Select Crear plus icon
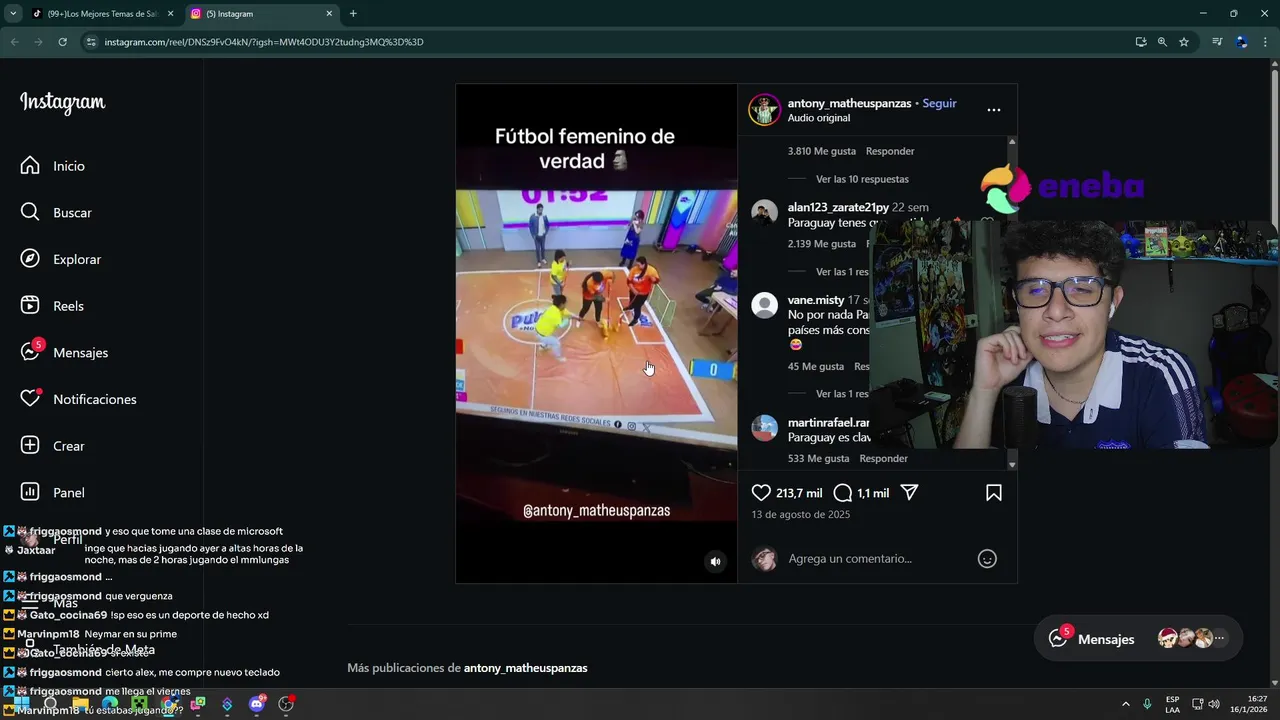 coord(30,445)
